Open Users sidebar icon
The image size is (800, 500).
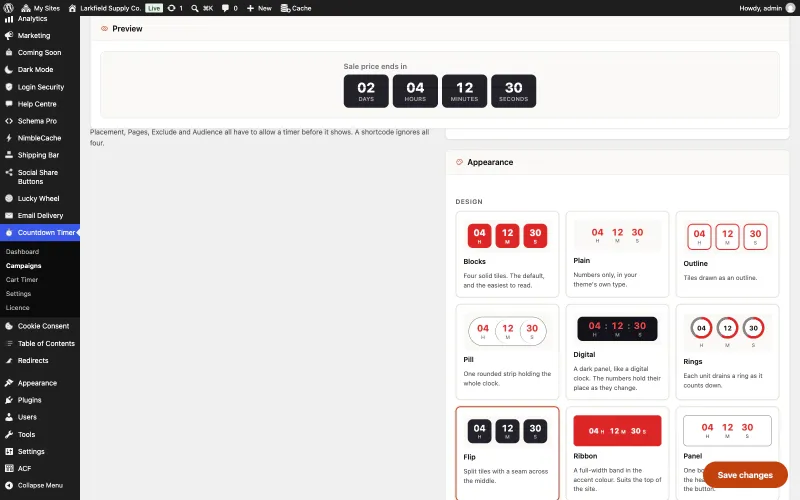[9, 417]
